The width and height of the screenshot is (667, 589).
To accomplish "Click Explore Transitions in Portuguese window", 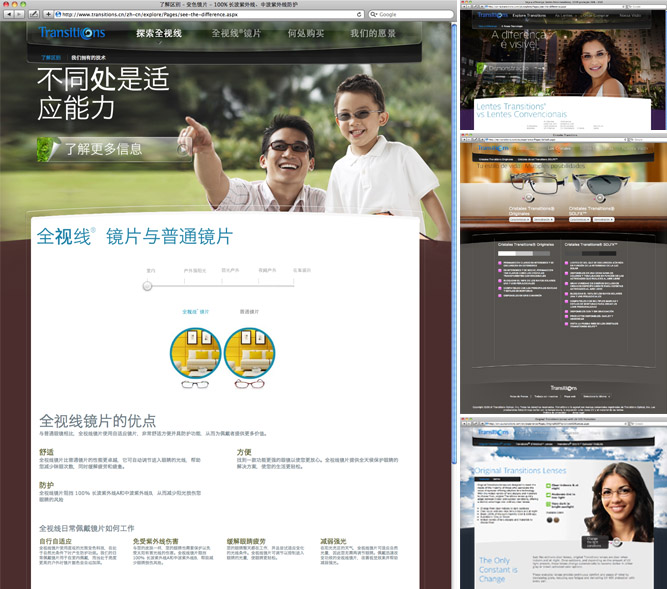I will [x=529, y=15].
